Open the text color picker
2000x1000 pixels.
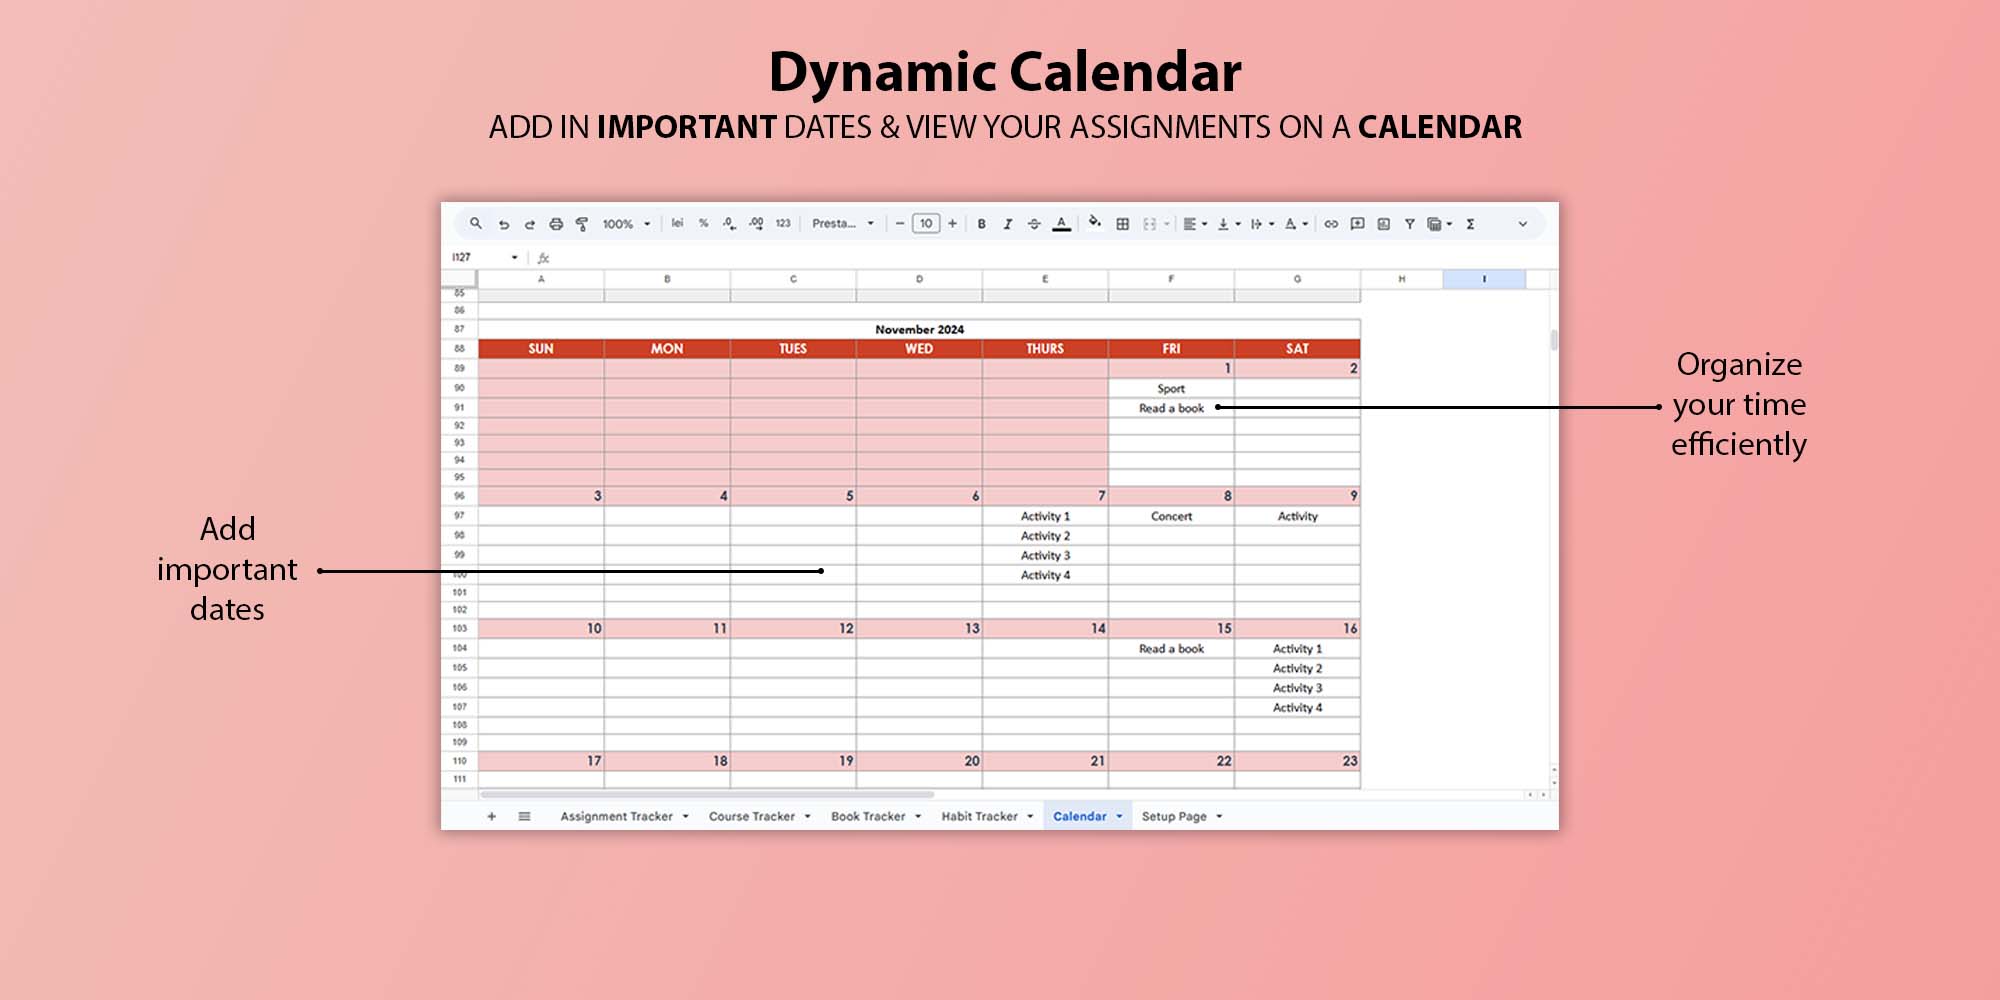[x=1062, y=224]
